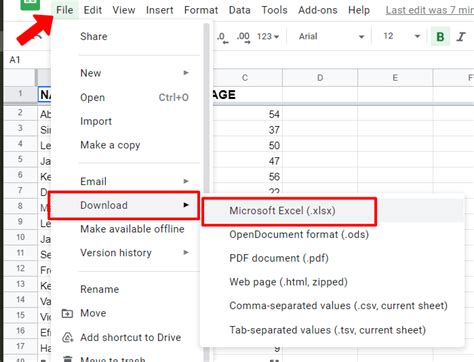Download as Microsoft Excel (.xlsx)
The width and height of the screenshot is (474, 362).
(x=333, y=211)
